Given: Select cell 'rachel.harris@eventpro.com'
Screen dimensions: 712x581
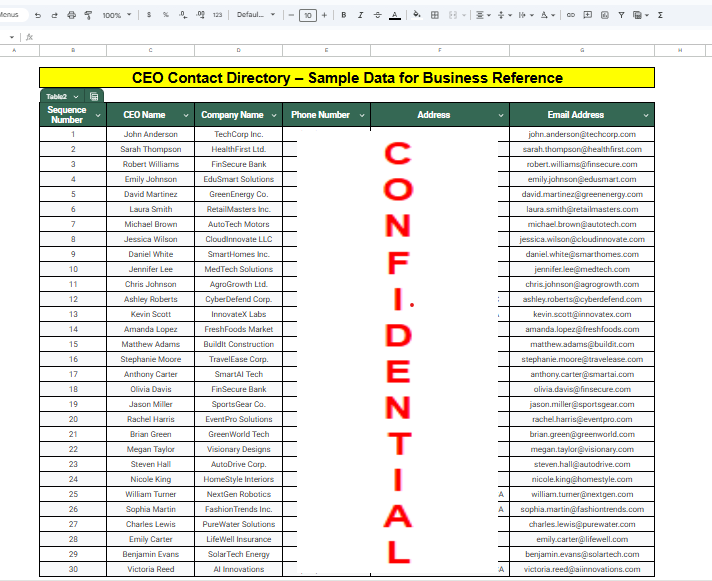Looking at the screenshot, I should click(582, 419).
